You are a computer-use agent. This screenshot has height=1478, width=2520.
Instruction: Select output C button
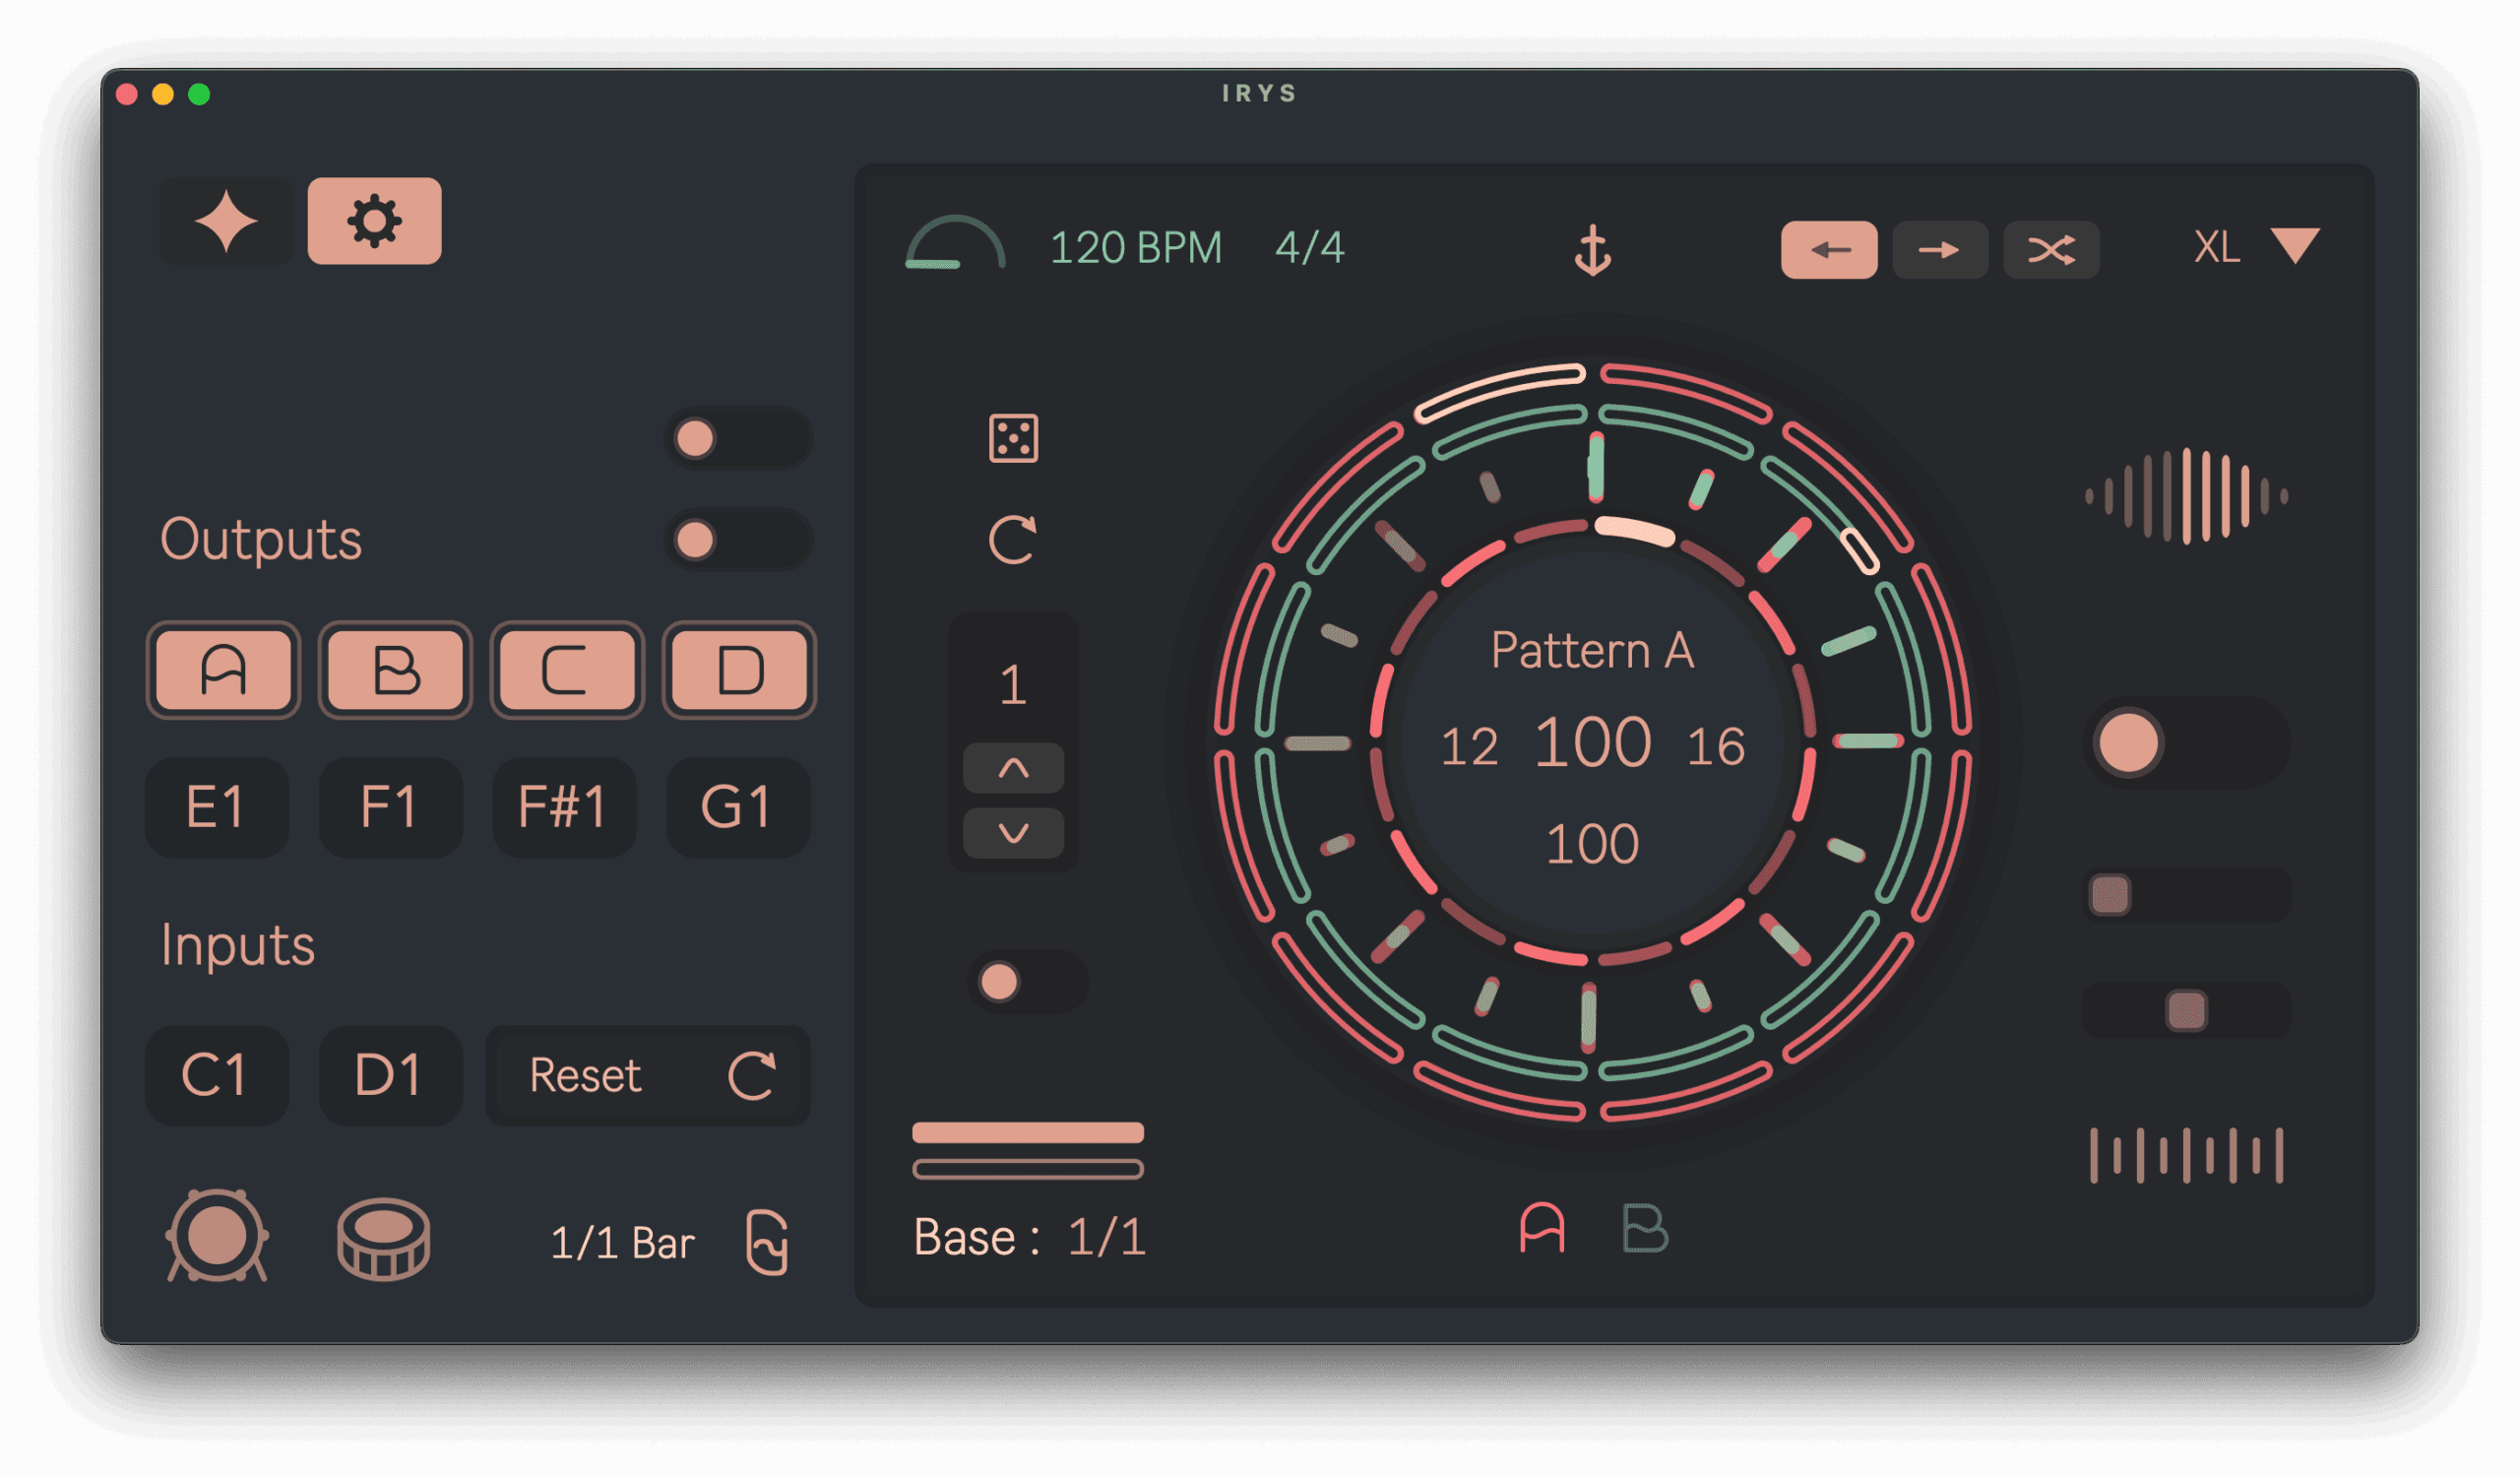pos(567,670)
